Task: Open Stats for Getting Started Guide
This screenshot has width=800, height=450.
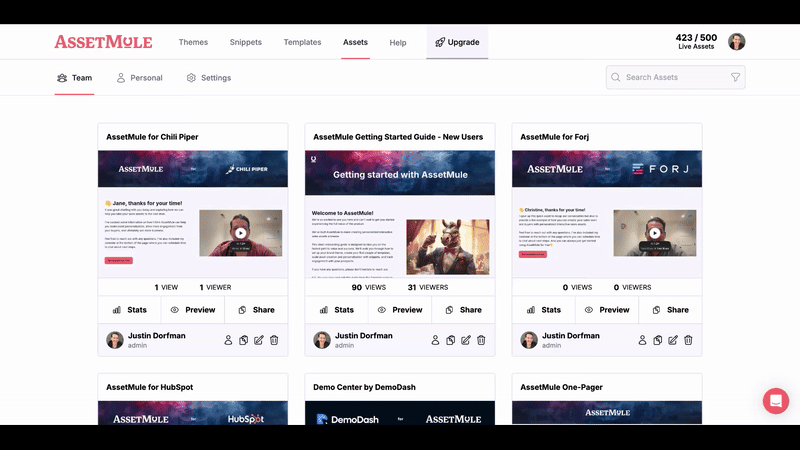Action: (337, 310)
